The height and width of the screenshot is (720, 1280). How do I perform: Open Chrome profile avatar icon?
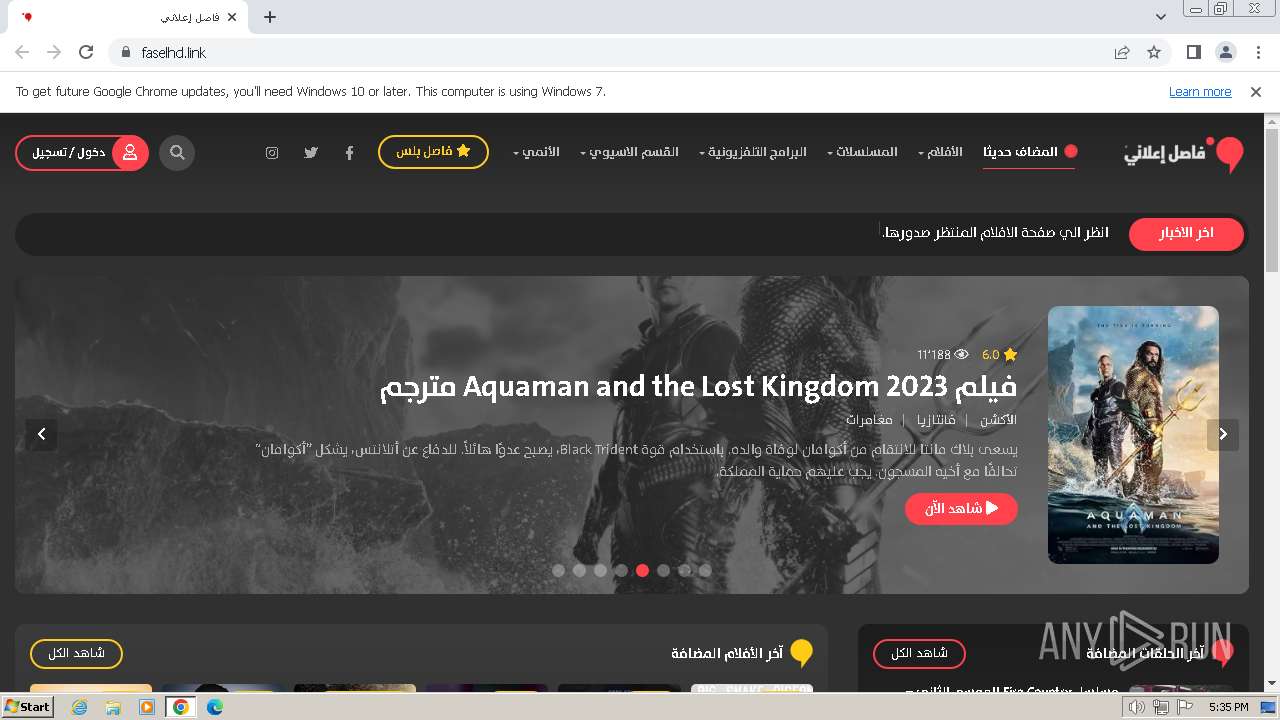click(x=1226, y=52)
